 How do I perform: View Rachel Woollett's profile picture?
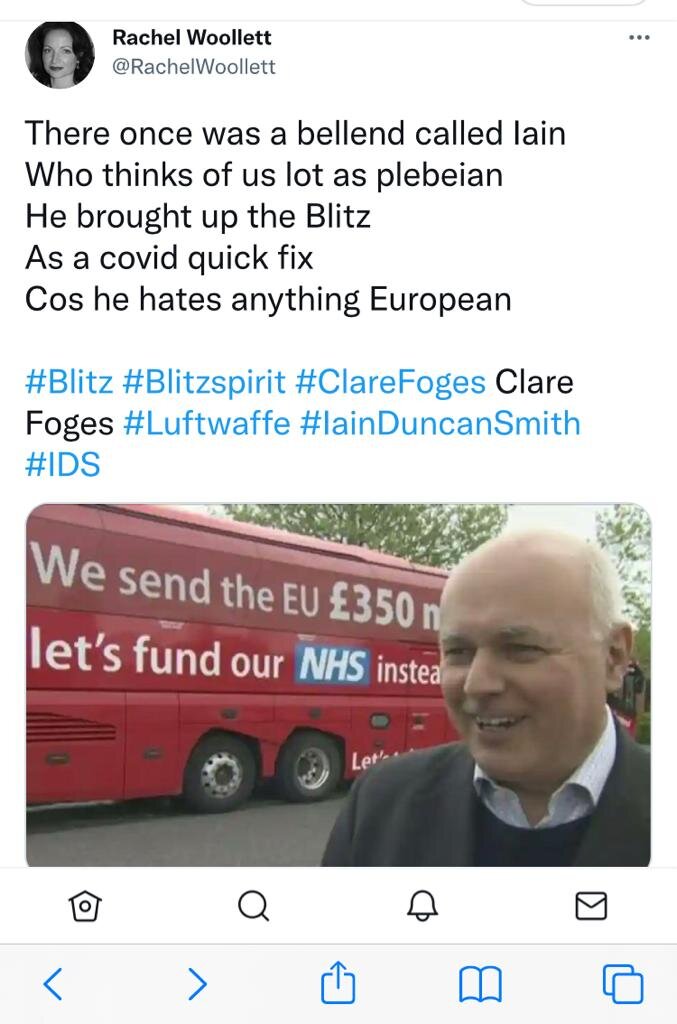tap(59, 55)
